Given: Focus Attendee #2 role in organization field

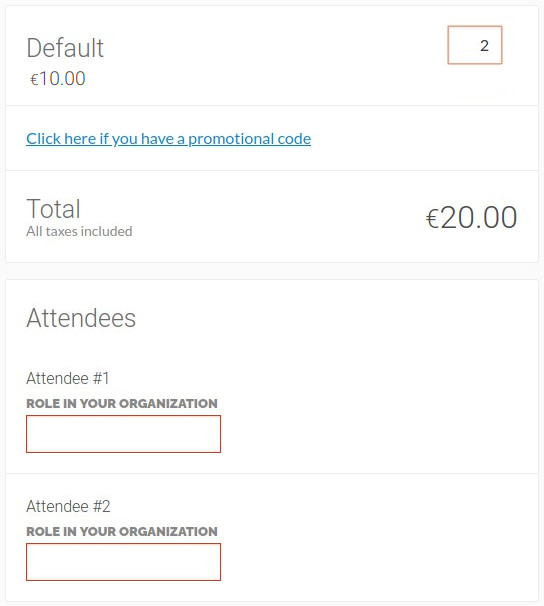Looking at the screenshot, I should pyautogui.click(x=123, y=562).
